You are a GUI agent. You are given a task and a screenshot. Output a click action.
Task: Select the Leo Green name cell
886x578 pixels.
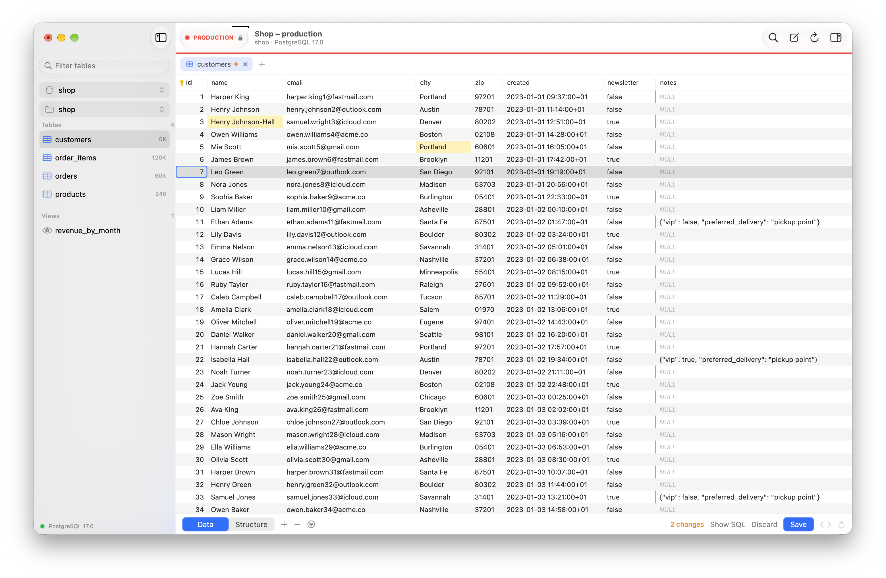[245, 172]
